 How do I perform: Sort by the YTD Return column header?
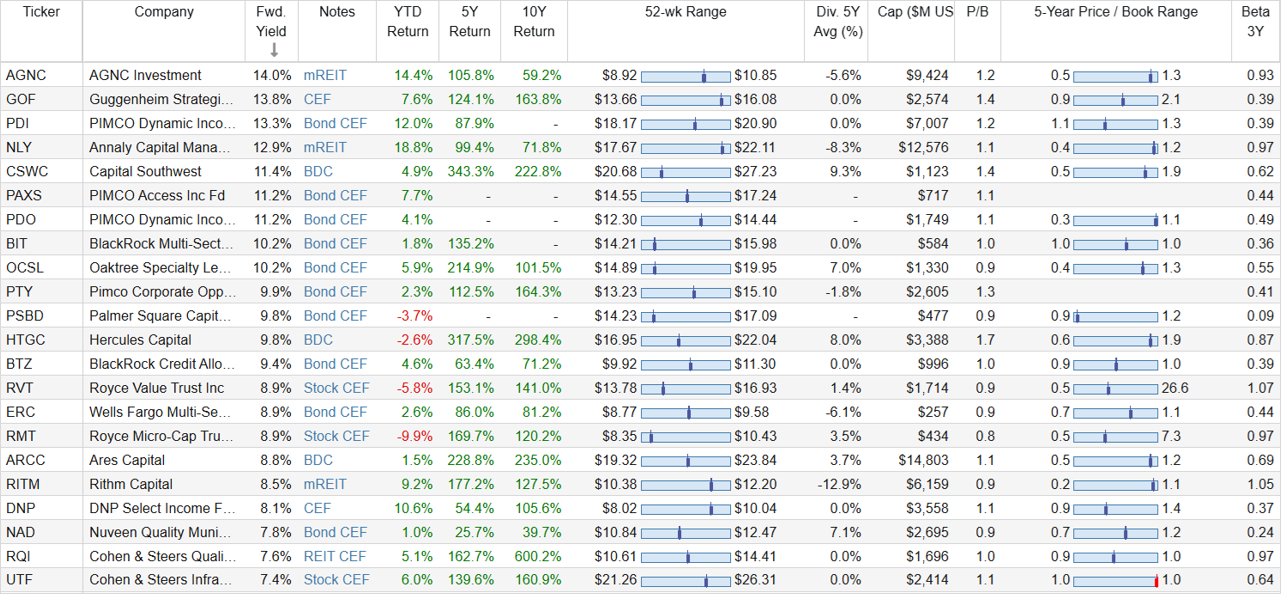(x=407, y=21)
